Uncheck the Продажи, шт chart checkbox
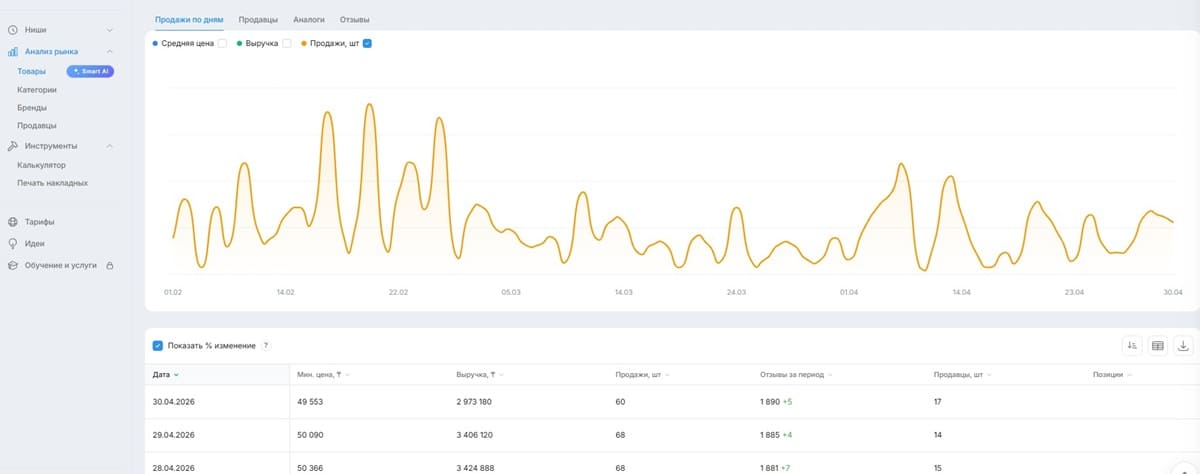Screen dimensions: 1200x474 tap(367, 44)
